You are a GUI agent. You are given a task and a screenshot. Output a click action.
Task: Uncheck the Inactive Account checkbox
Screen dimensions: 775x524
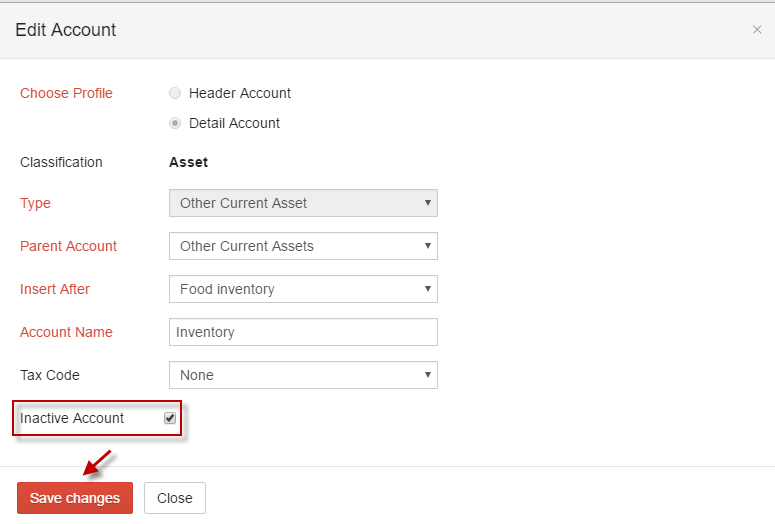click(170, 418)
